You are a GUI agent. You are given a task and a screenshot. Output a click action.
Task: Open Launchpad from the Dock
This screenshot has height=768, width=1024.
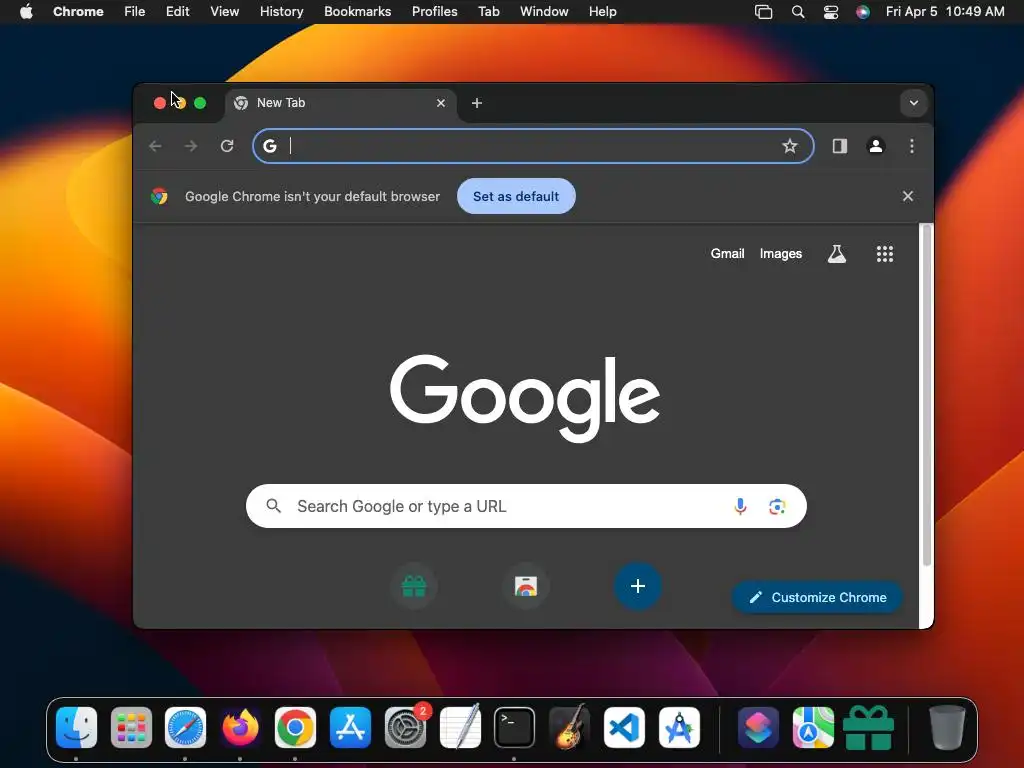pyautogui.click(x=131, y=727)
